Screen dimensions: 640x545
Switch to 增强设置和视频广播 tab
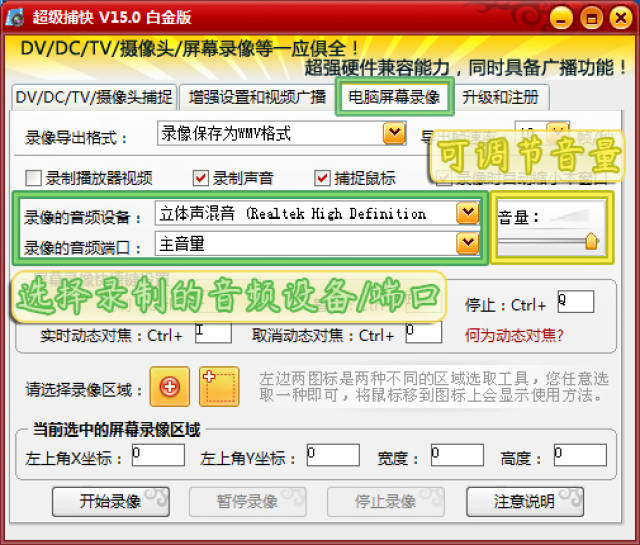pyautogui.click(x=257, y=97)
